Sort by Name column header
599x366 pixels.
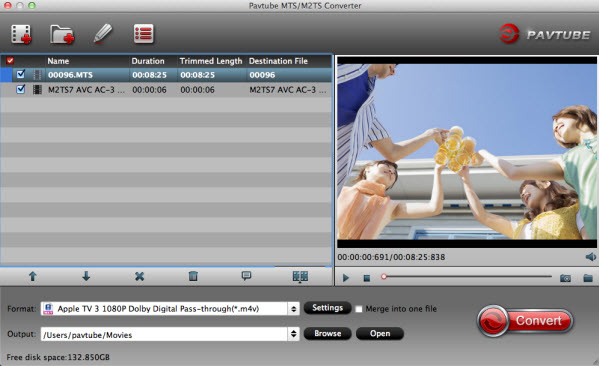(x=58, y=61)
